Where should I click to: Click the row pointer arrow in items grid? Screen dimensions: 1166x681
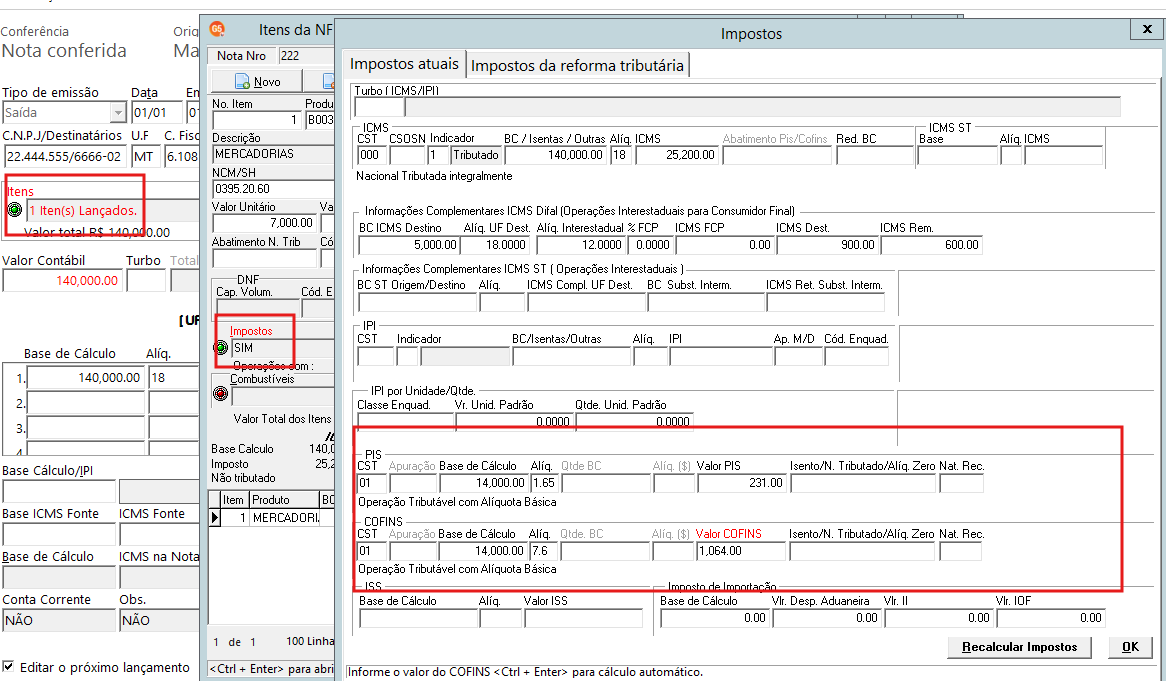pyautogui.click(x=215, y=517)
